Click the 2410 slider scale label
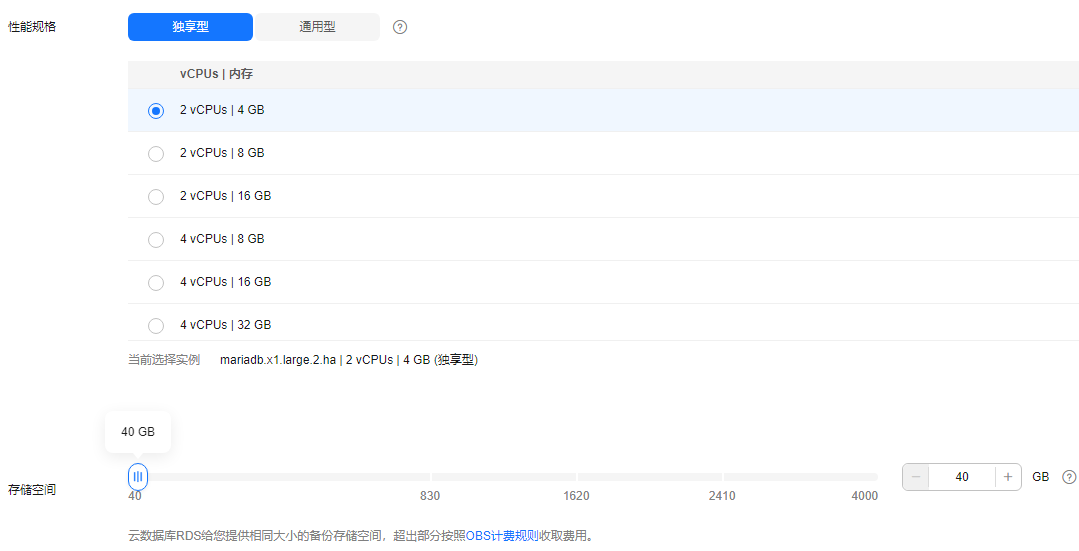The height and width of the screenshot is (551, 1079). pyautogui.click(x=722, y=496)
